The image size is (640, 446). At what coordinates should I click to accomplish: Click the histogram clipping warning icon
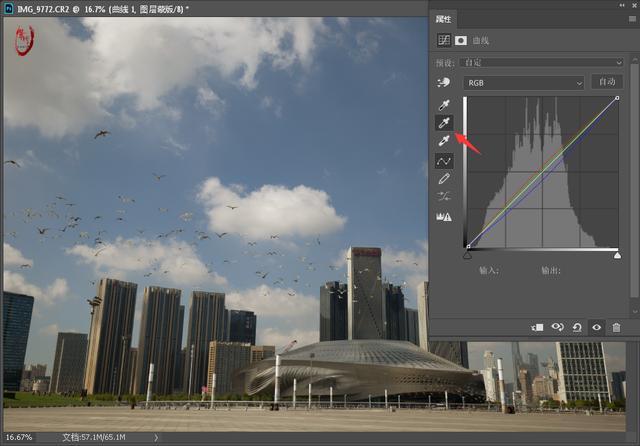445,215
